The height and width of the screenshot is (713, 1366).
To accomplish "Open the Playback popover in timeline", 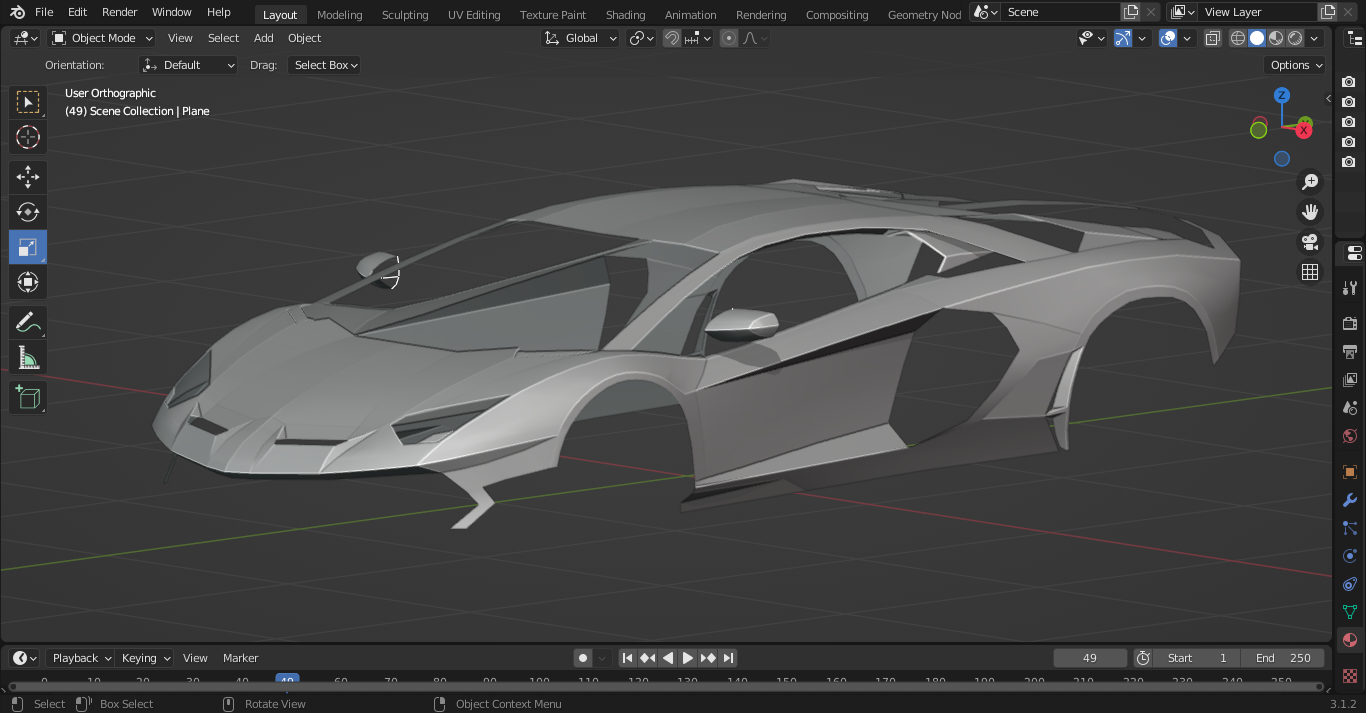I will [80, 658].
